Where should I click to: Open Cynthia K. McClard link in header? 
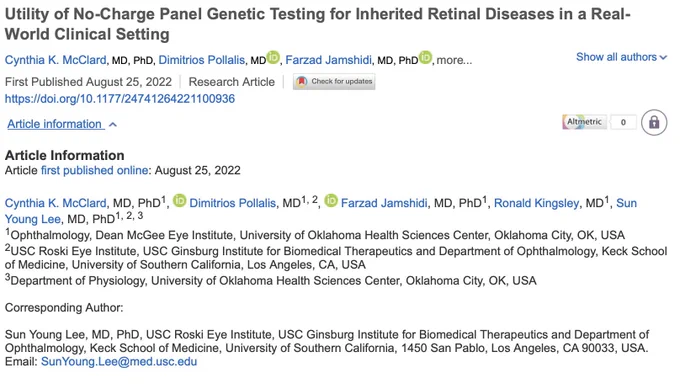[56, 60]
